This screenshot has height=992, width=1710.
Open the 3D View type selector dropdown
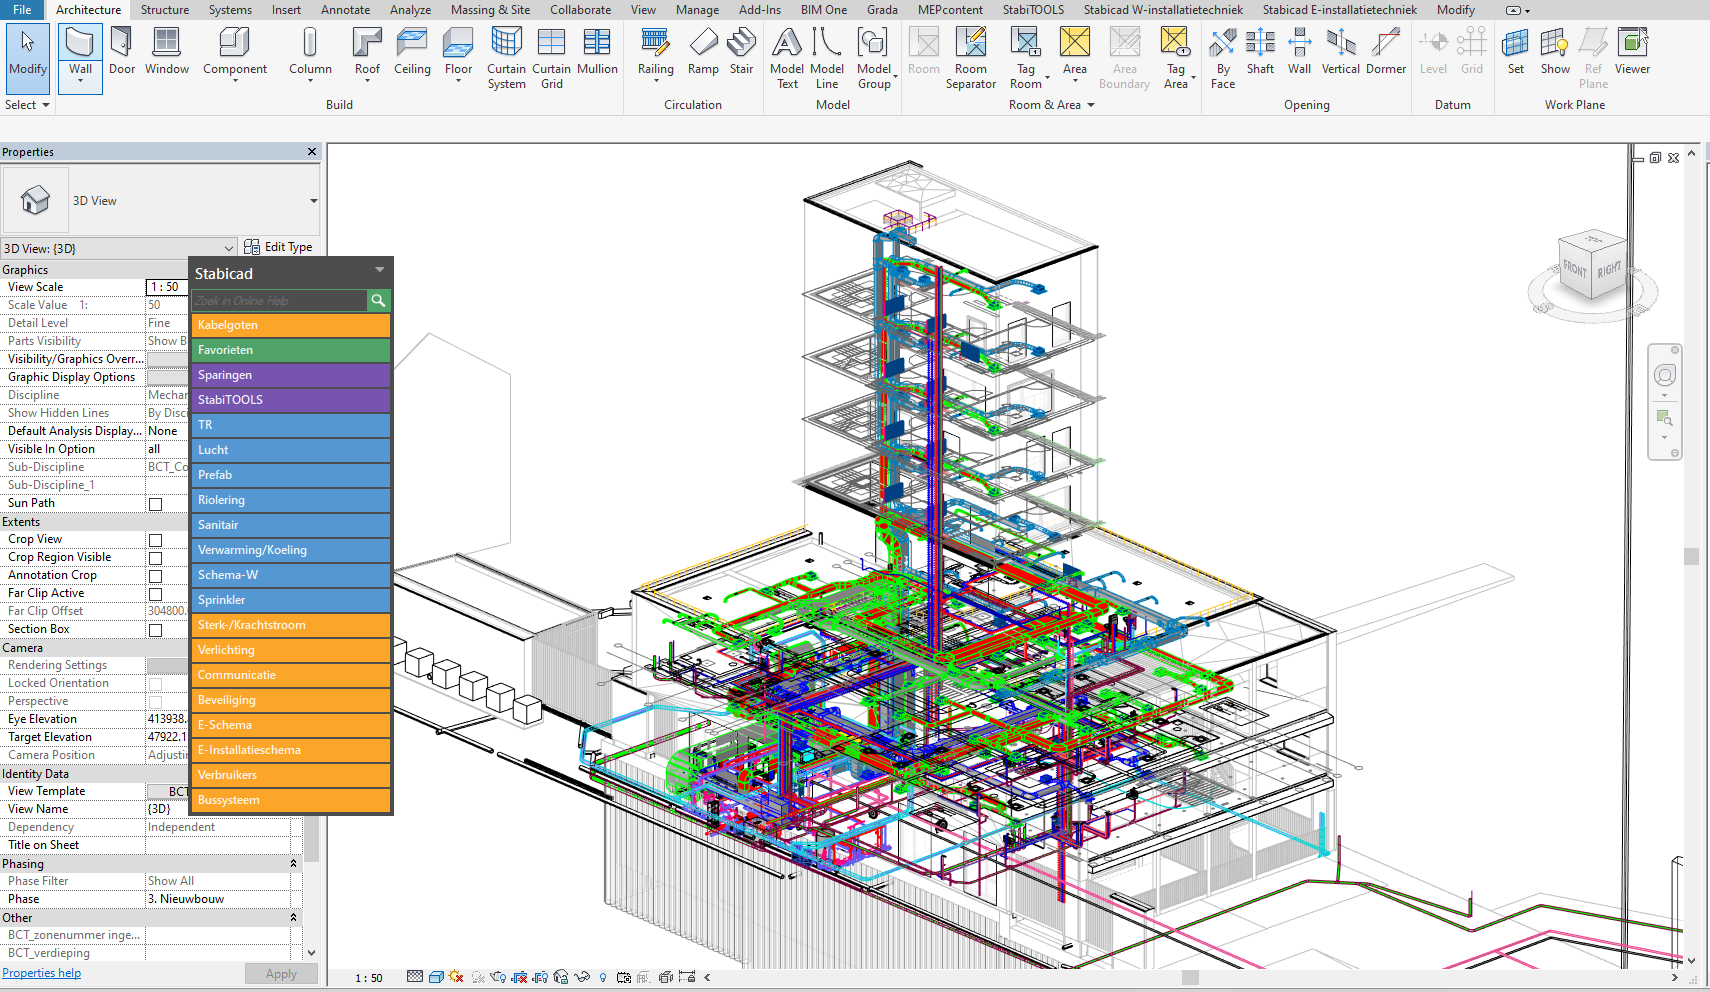tap(313, 201)
